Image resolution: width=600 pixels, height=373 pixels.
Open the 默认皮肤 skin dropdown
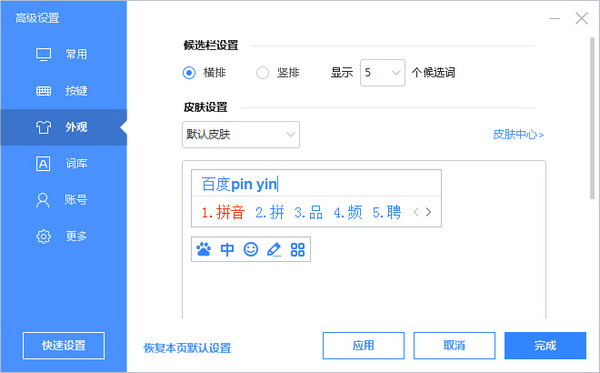(x=241, y=135)
